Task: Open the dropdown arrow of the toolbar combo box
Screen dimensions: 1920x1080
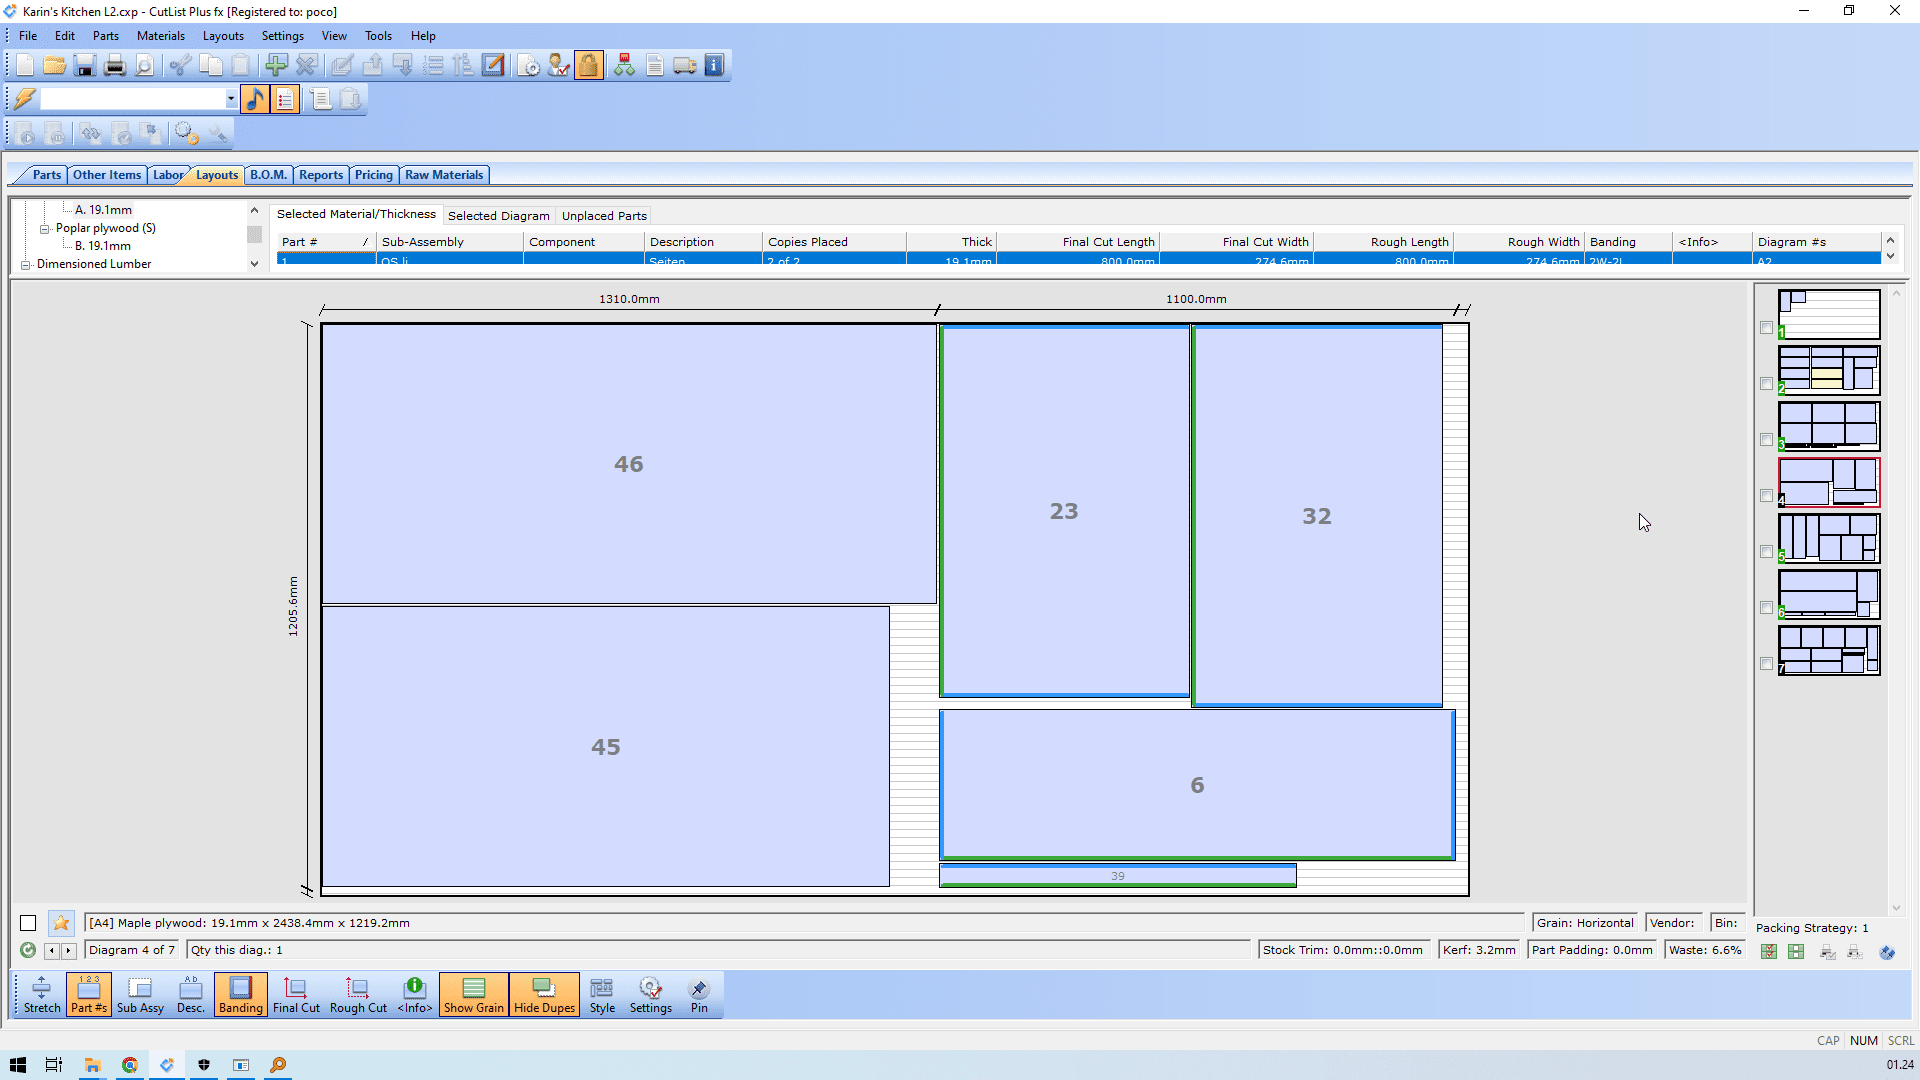Action: 231,99
